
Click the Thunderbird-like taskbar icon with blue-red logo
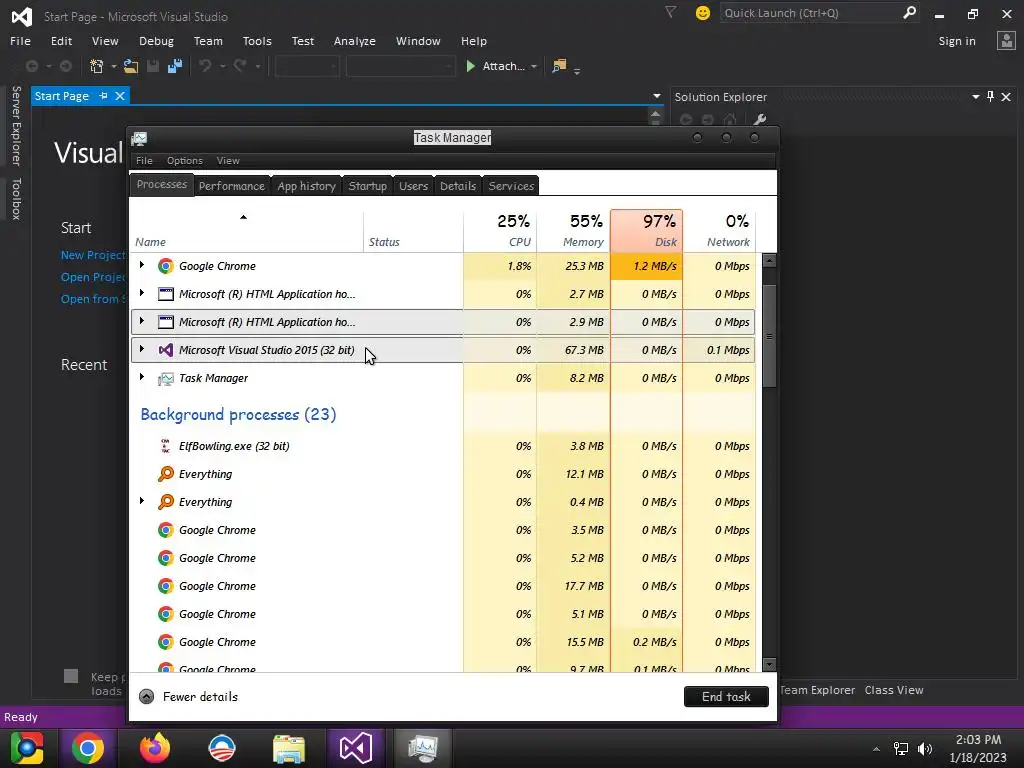pyautogui.click(x=221, y=748)
